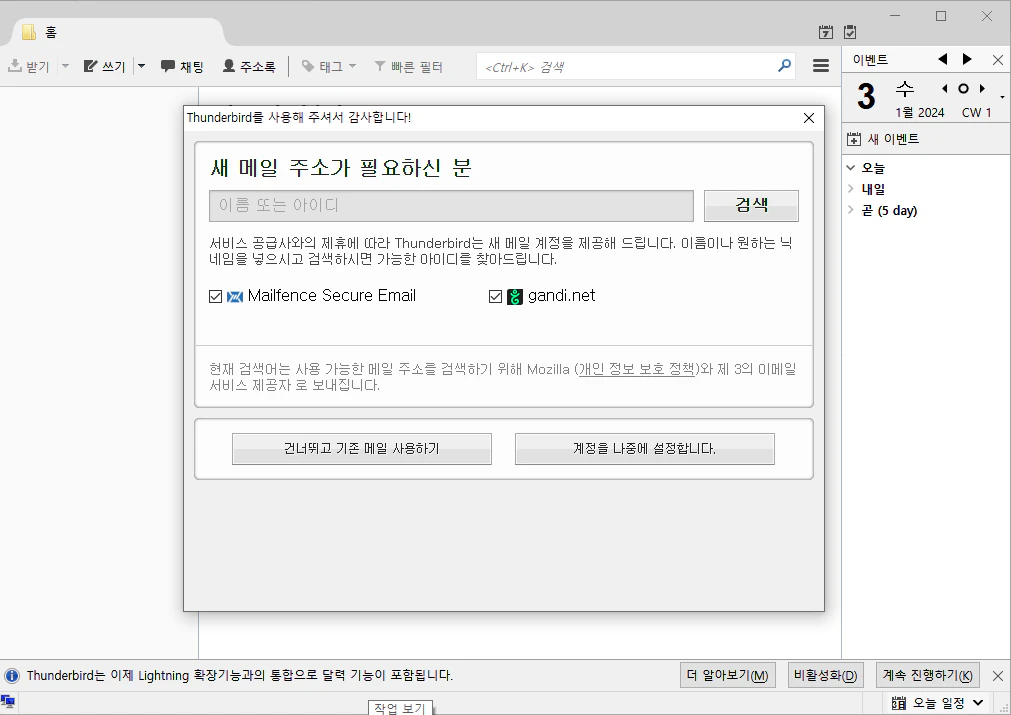Click the info icon in notification bar
Screen dimensions: 1011x715
click(x=12, y=676)
